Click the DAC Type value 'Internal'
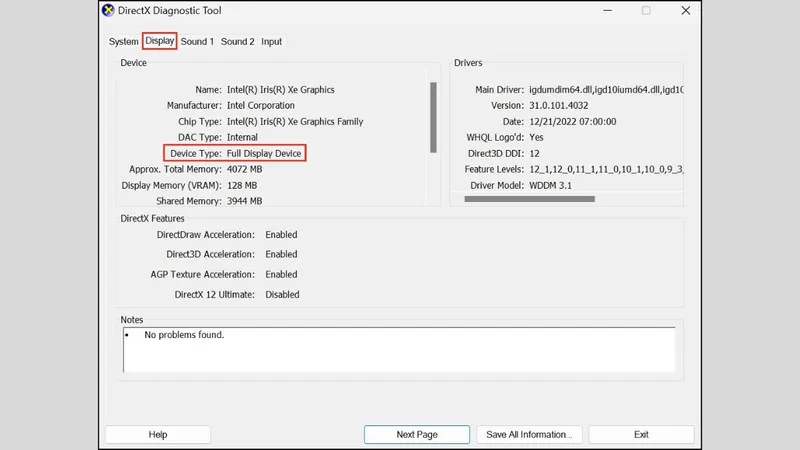 242,137
